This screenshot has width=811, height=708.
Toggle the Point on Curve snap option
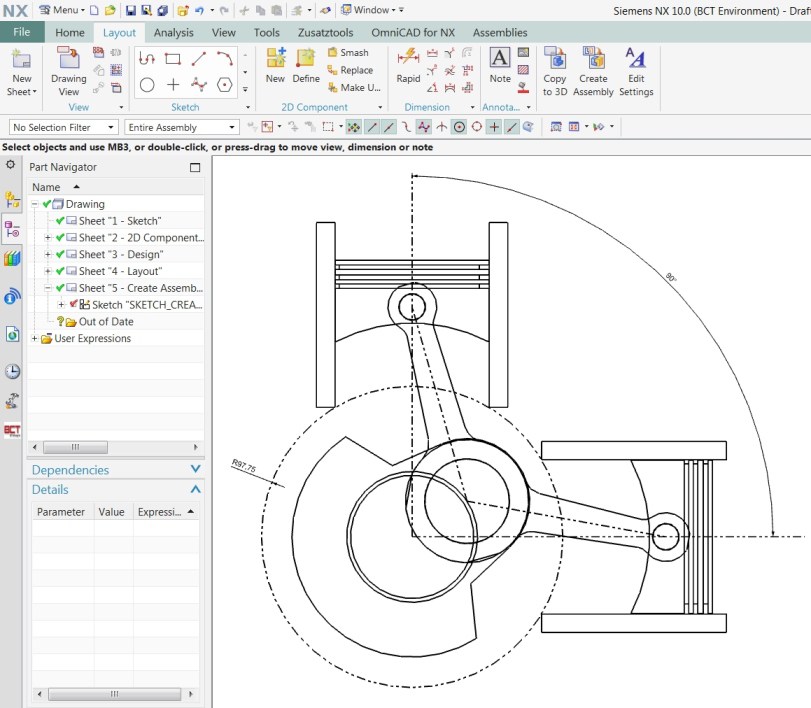click(x=513, y=126)
